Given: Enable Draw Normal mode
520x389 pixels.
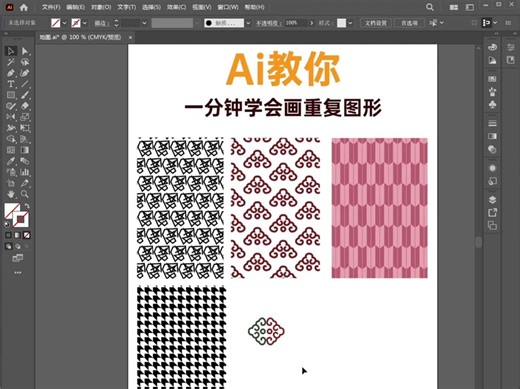Looking at the screenshot, I should 8,247.
